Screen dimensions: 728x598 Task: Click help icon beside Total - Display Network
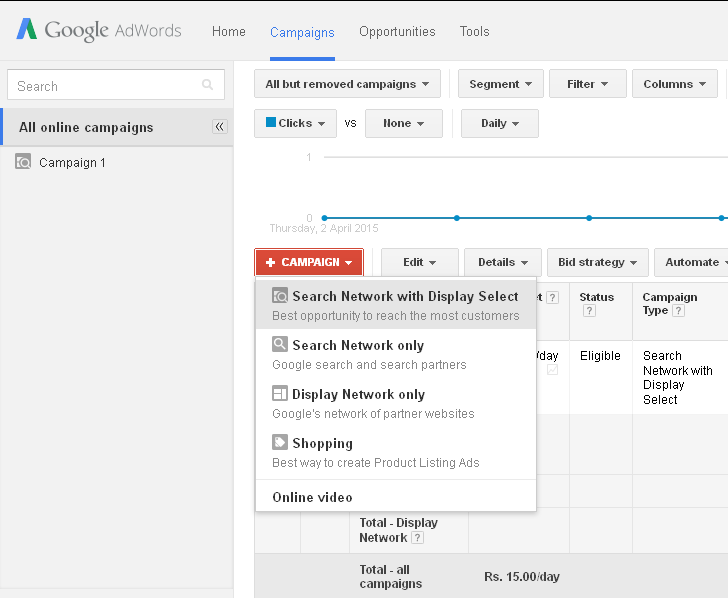pos(417,538)
